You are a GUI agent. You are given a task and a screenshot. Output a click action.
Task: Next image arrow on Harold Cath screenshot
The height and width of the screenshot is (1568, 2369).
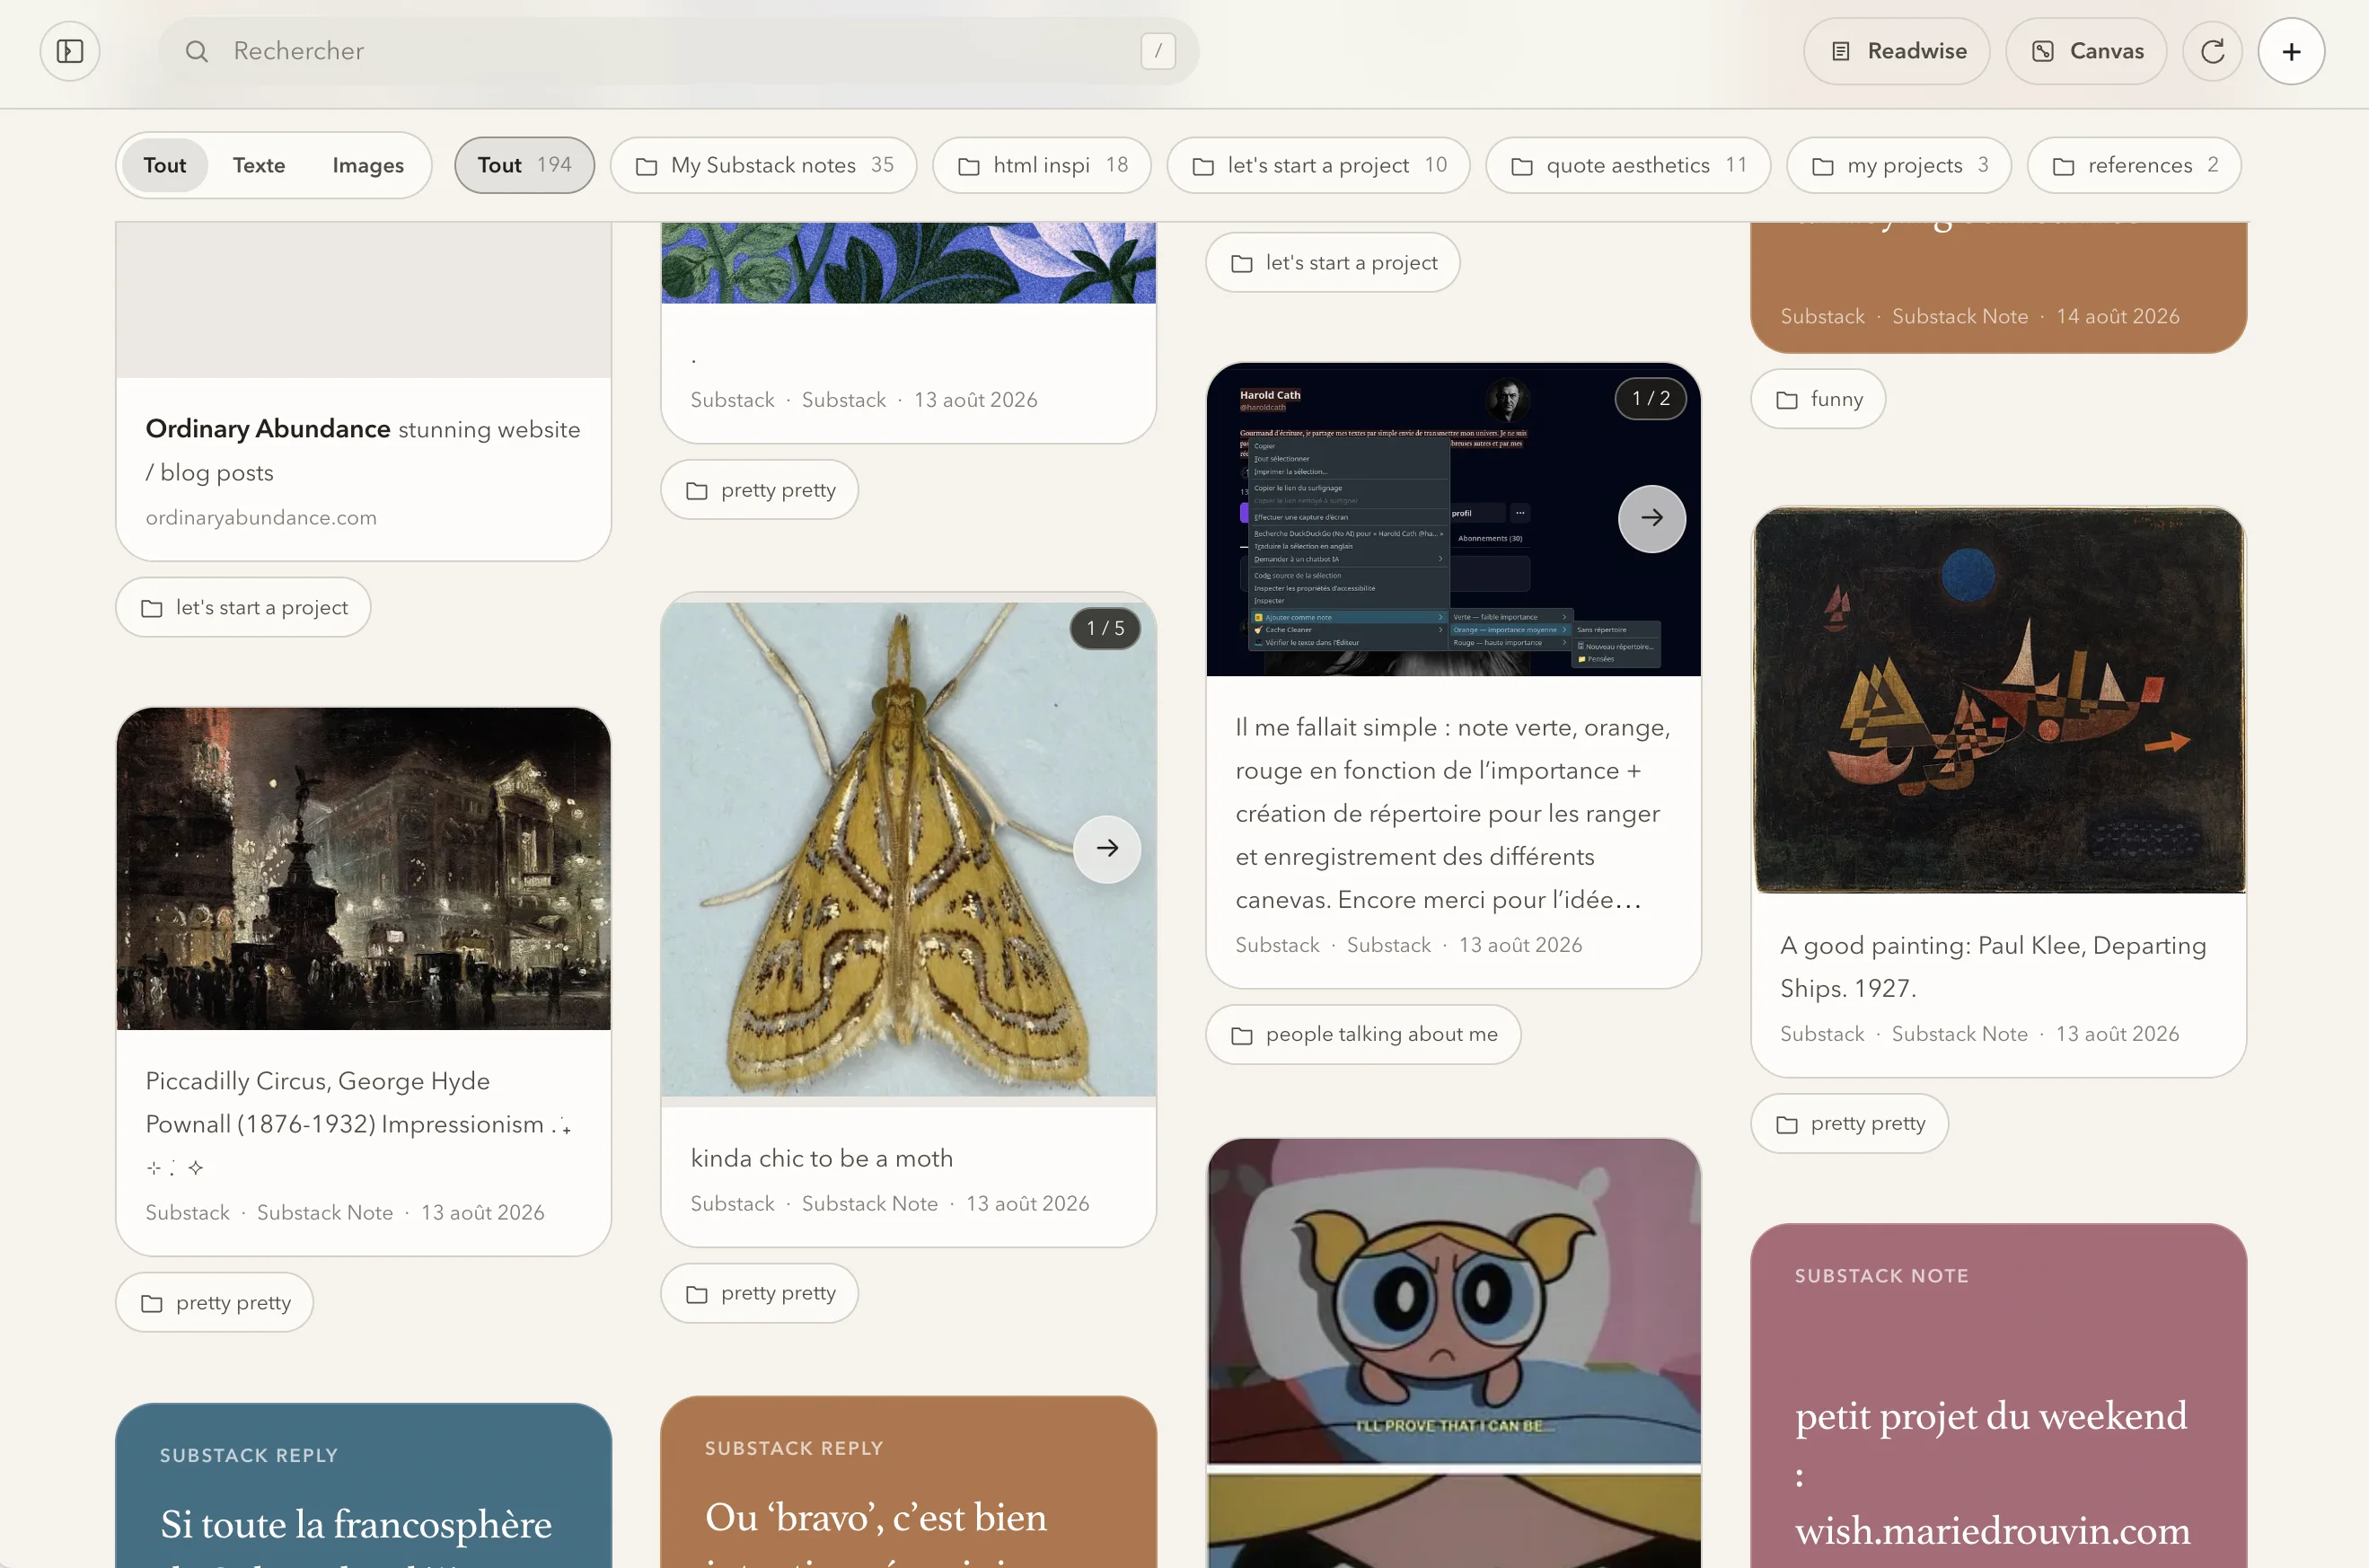(x=1652, y=518)
